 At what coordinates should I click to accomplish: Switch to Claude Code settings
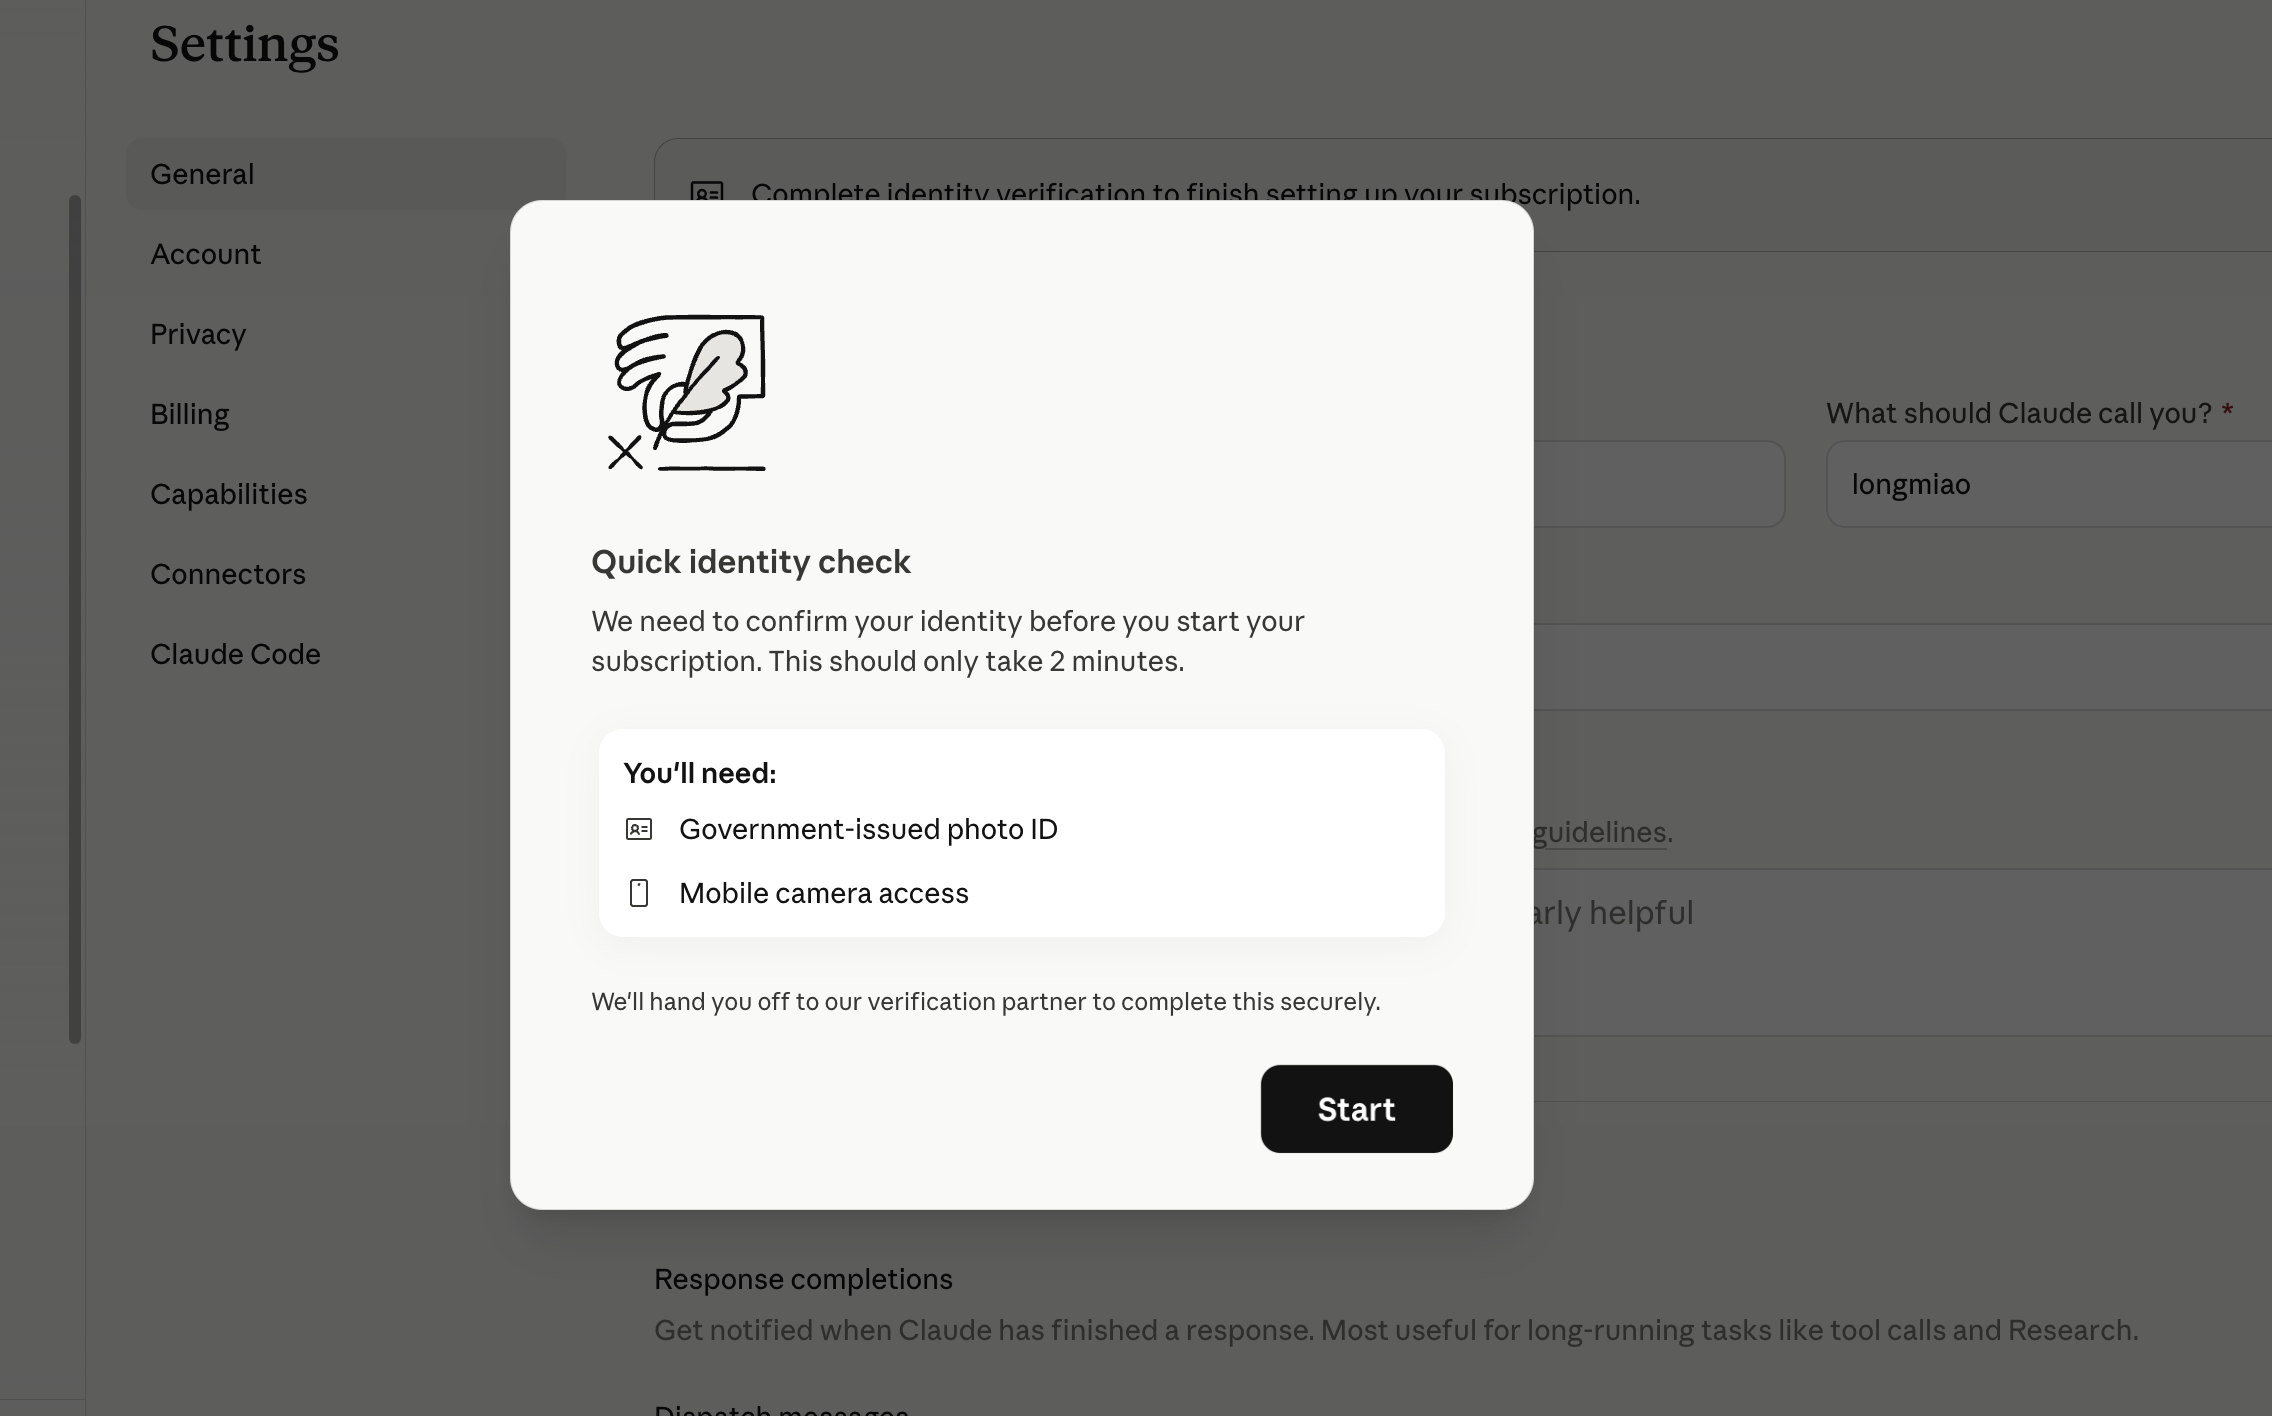pyautogui.click(x=235, y=654)
